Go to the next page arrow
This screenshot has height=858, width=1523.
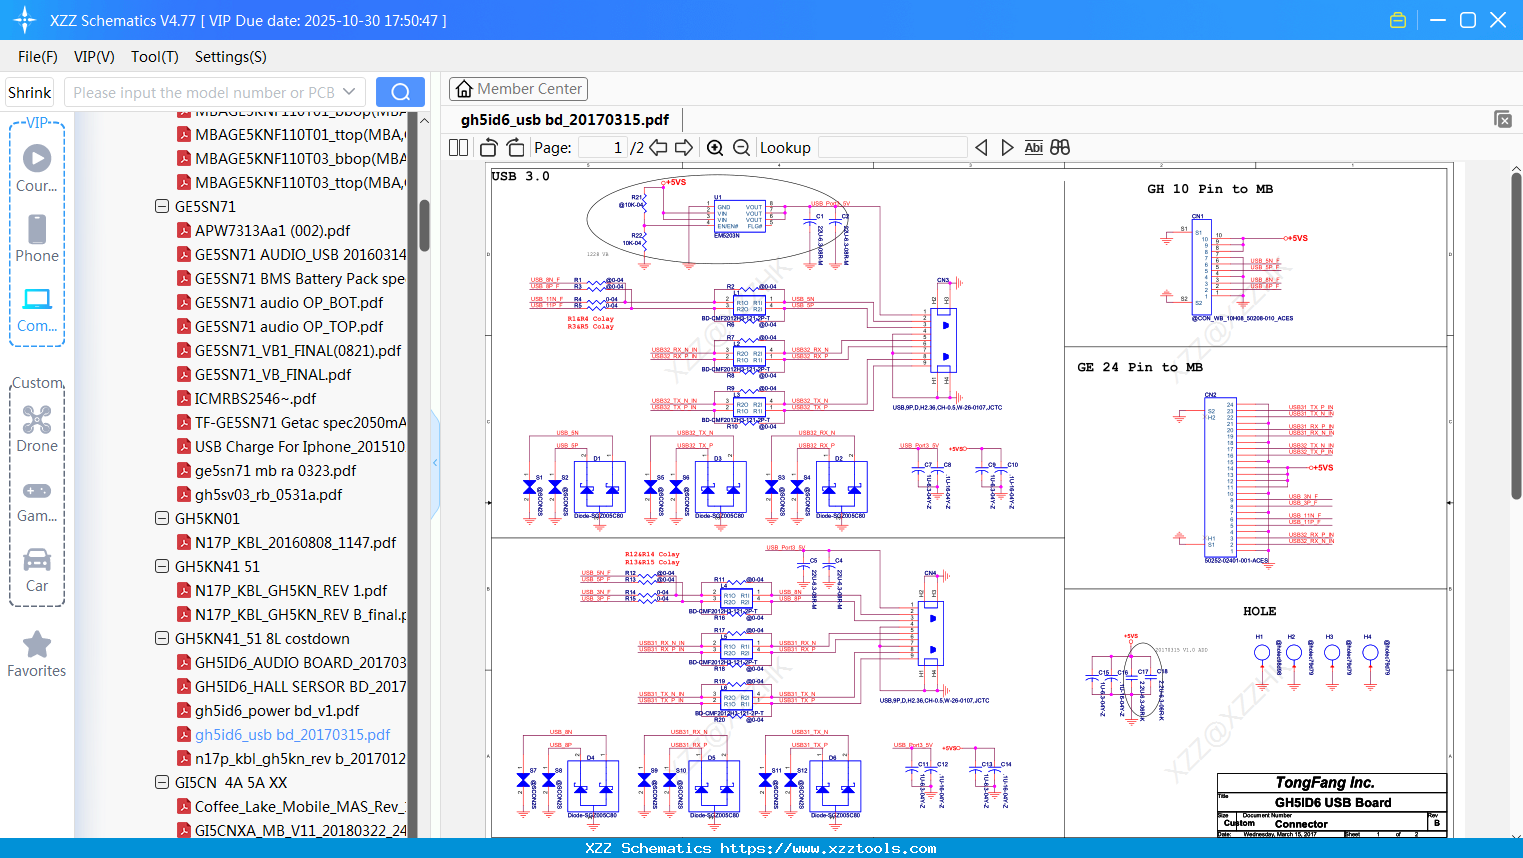tap(684, 148)
